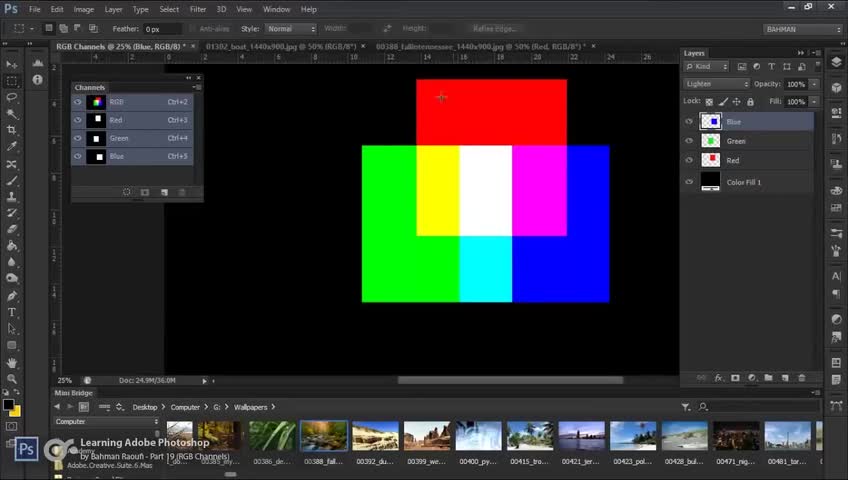Toggle RGB channel visibility eye
This screenshot has width=848, height=480.
tap(78, 102)
